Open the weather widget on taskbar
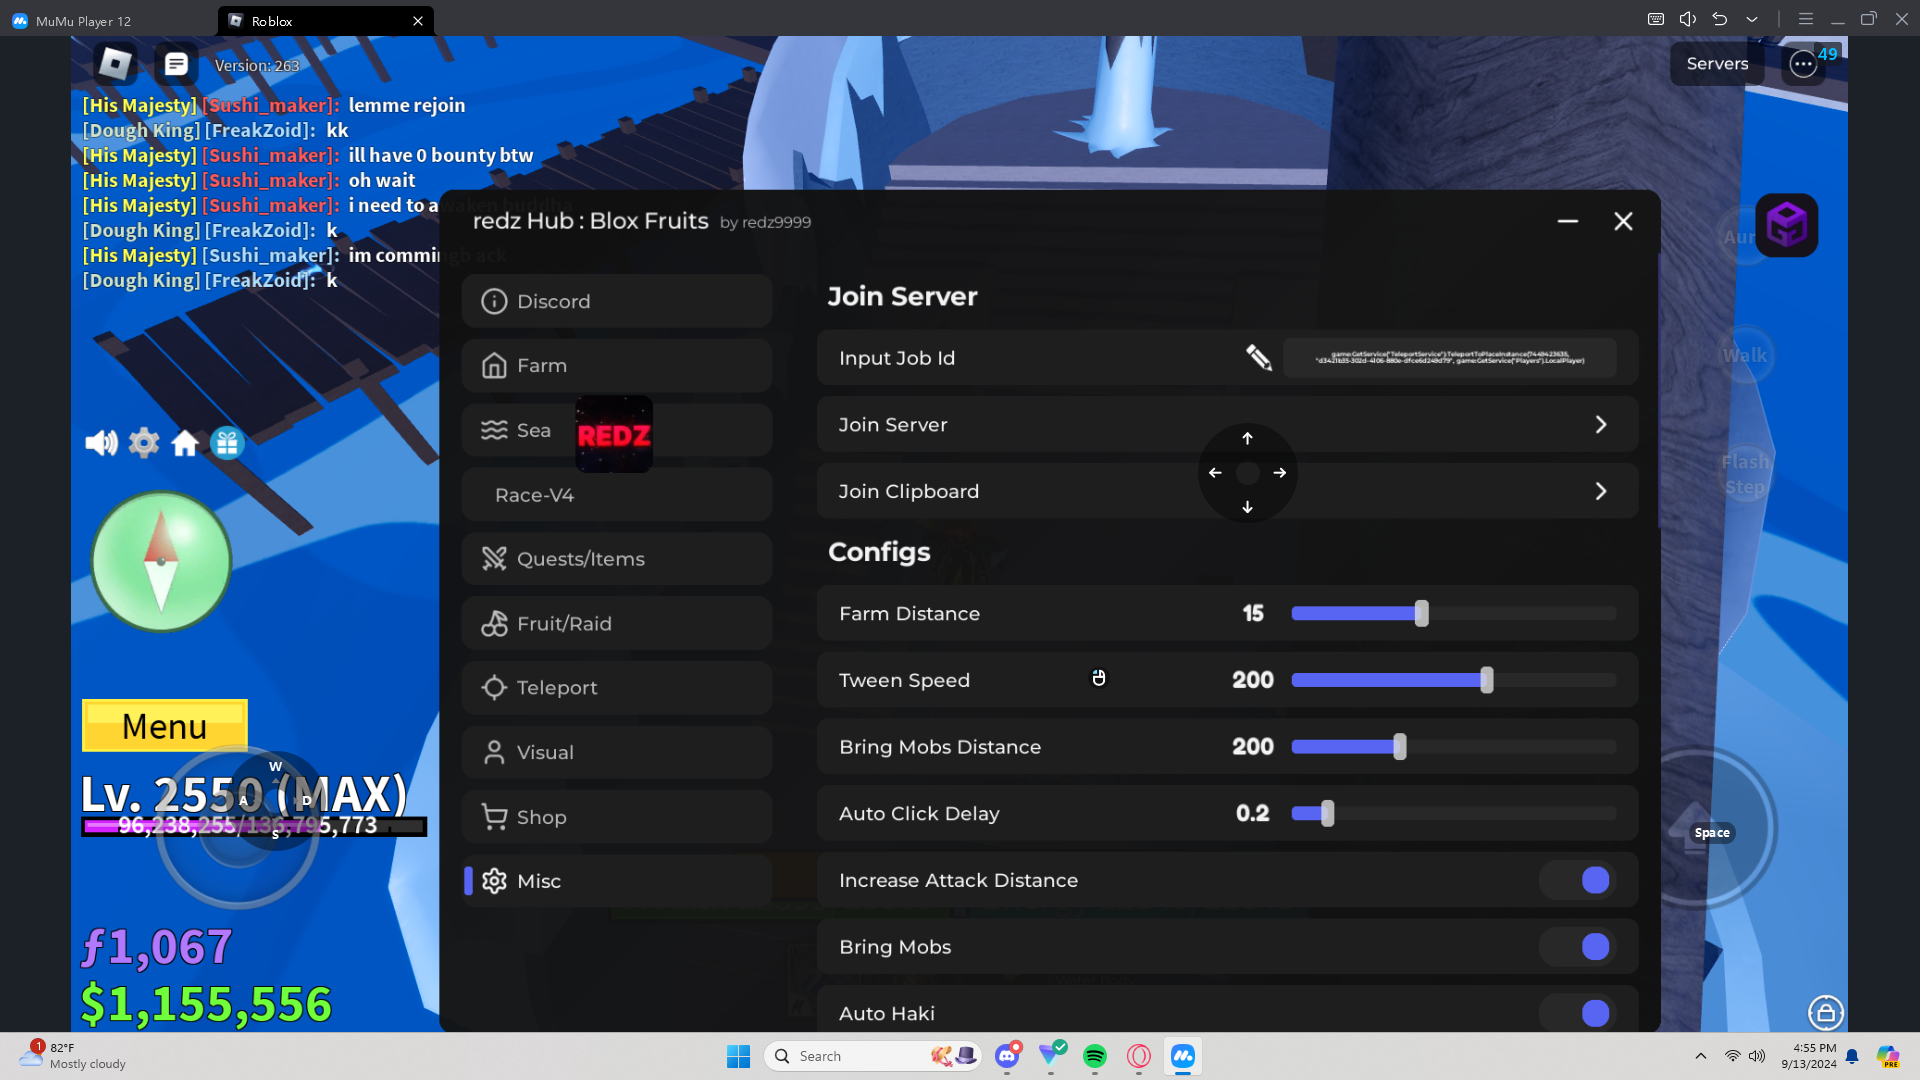This screenshot has width=1920, height=1080. click(75, 1056)
